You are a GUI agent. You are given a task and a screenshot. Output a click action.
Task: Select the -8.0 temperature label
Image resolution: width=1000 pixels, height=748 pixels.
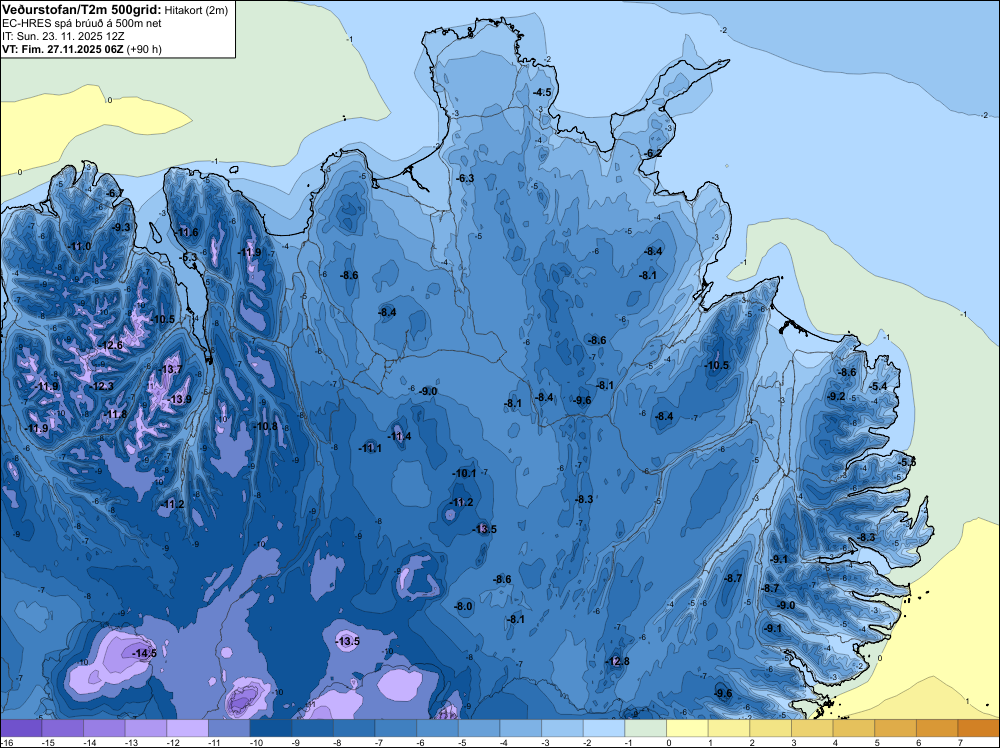tap(463, 606)
